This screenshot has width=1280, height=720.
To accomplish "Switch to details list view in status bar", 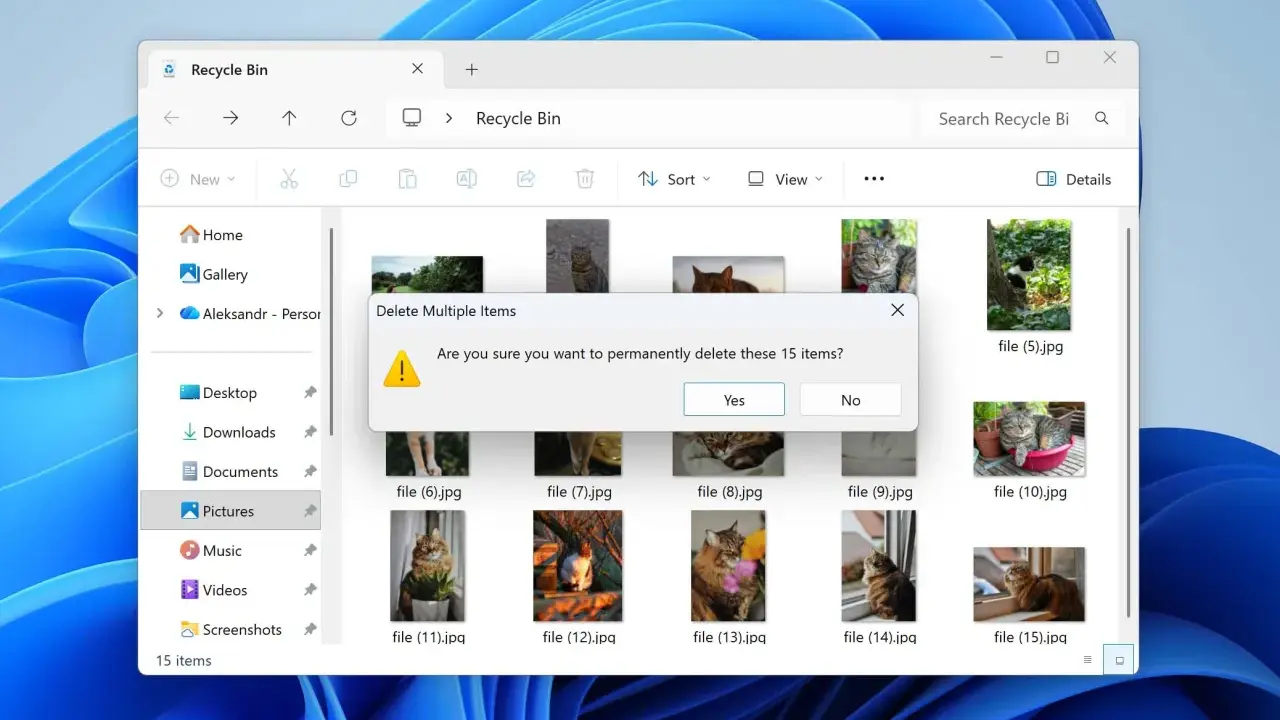I will [1088, 660].
